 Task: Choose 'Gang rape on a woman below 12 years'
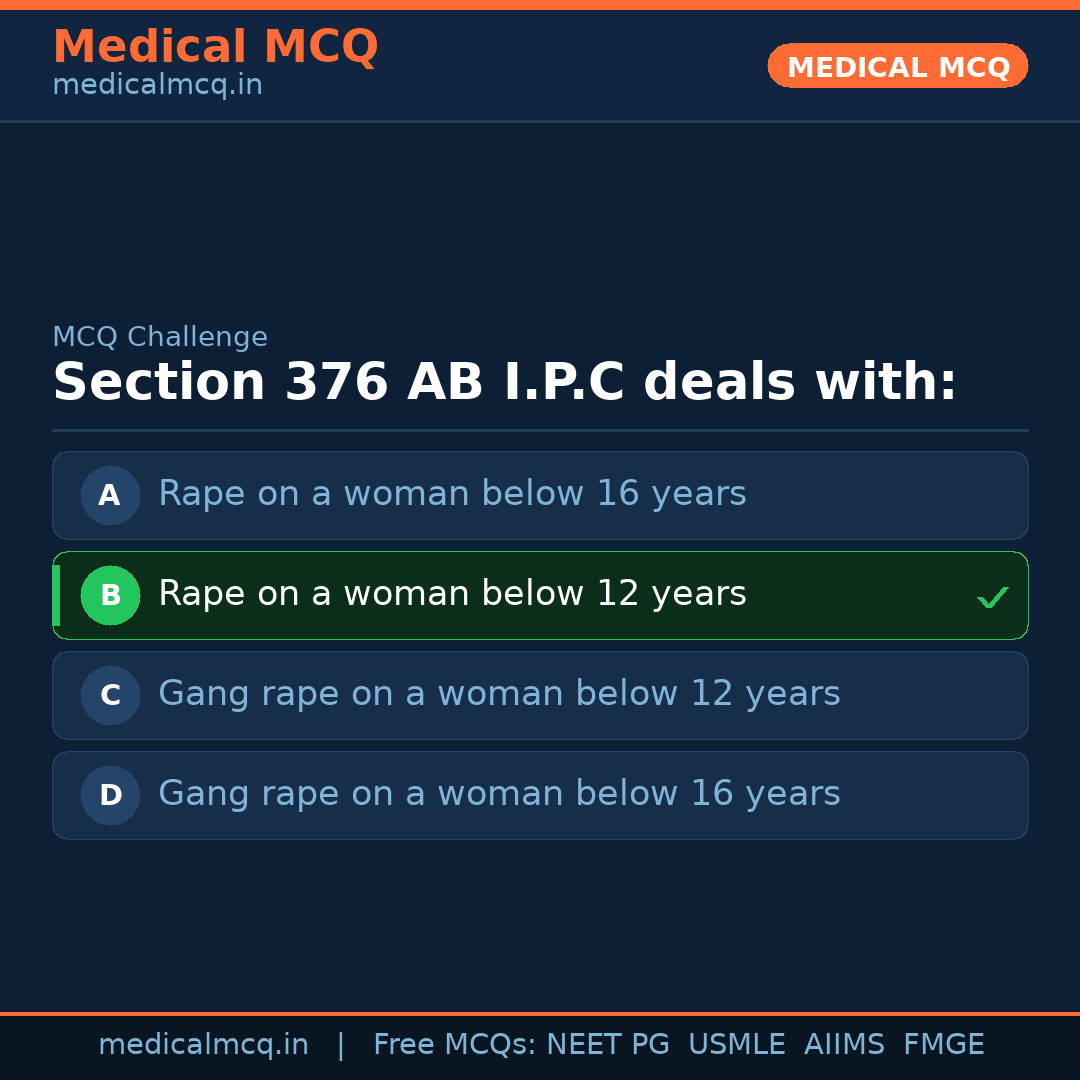click(499, 694)
